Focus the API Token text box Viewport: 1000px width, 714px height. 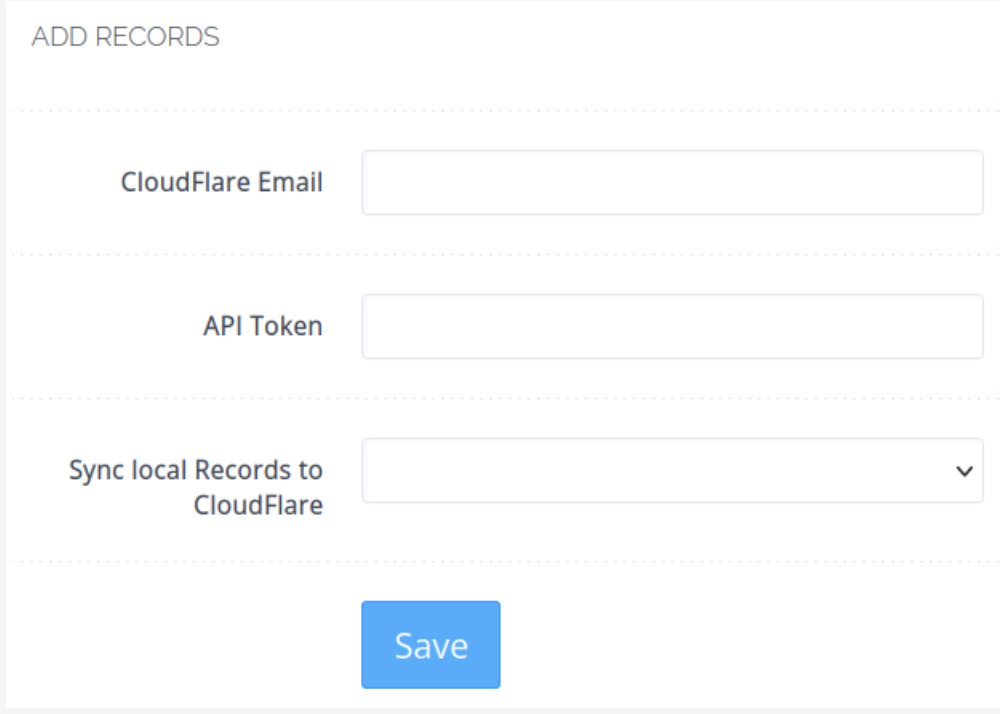tap(672, 326)
